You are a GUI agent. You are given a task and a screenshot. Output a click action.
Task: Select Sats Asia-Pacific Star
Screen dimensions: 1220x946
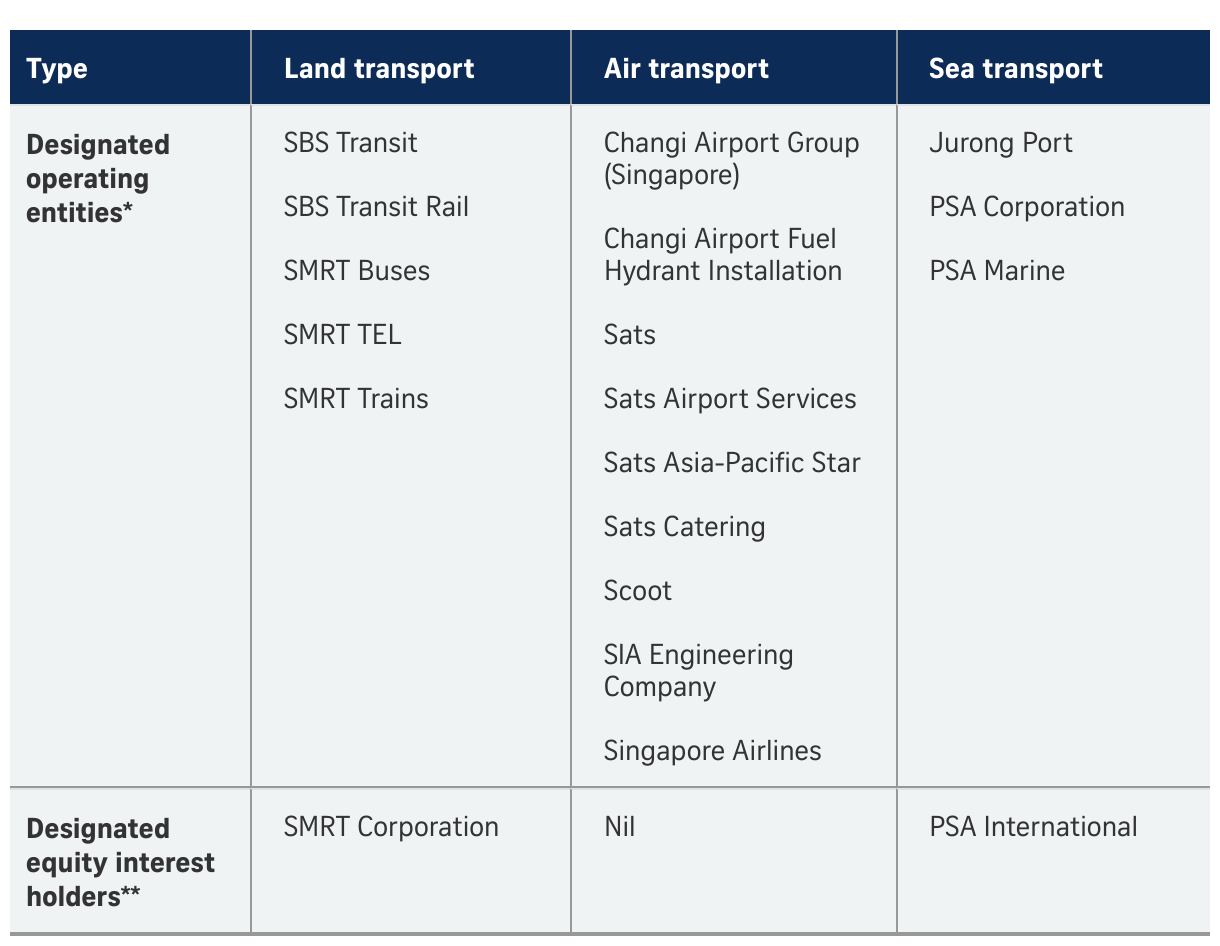[732, 463]
